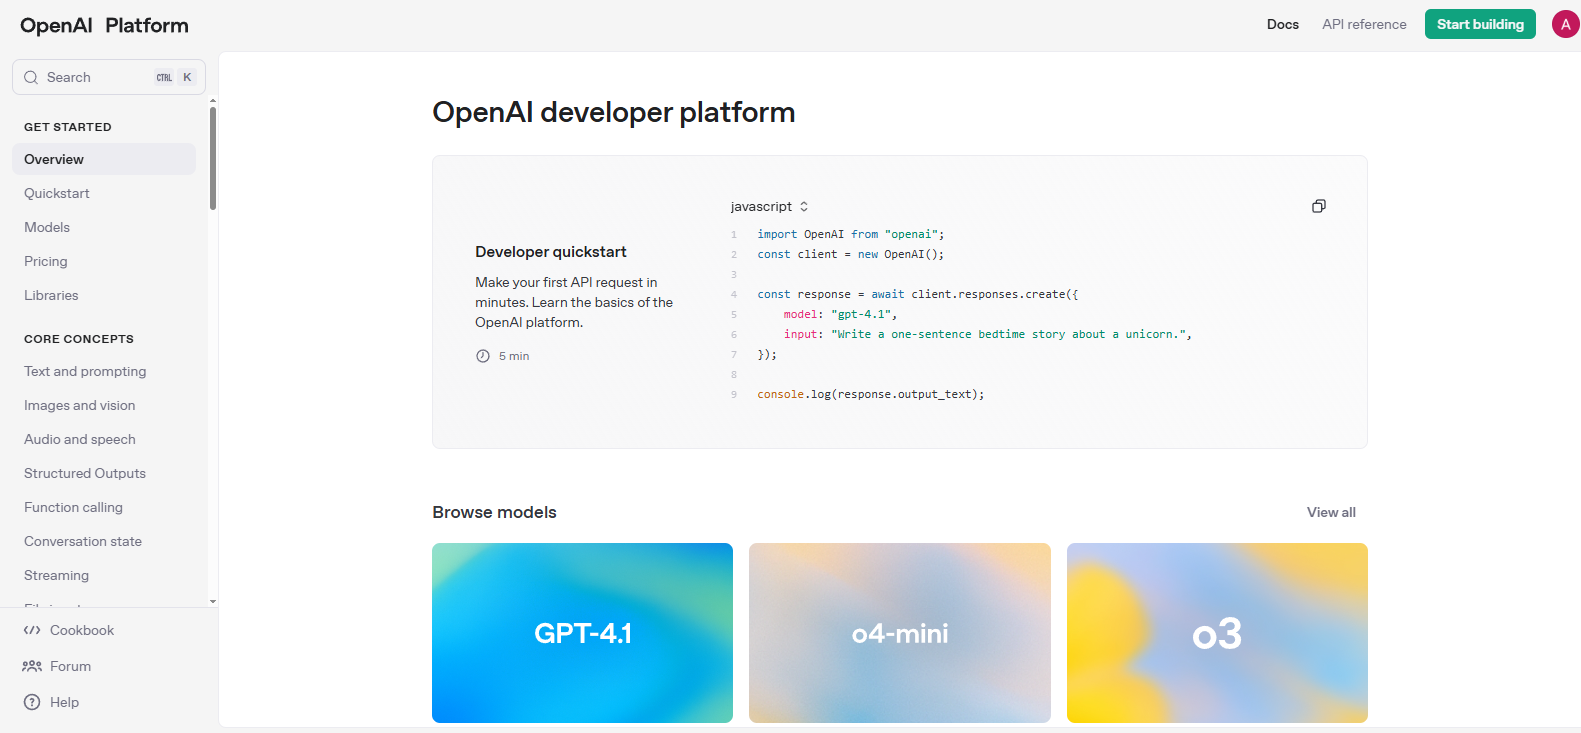Select the o4-mini model card
This screenshot has height=733, width=1581.
[x=899, y=632]
